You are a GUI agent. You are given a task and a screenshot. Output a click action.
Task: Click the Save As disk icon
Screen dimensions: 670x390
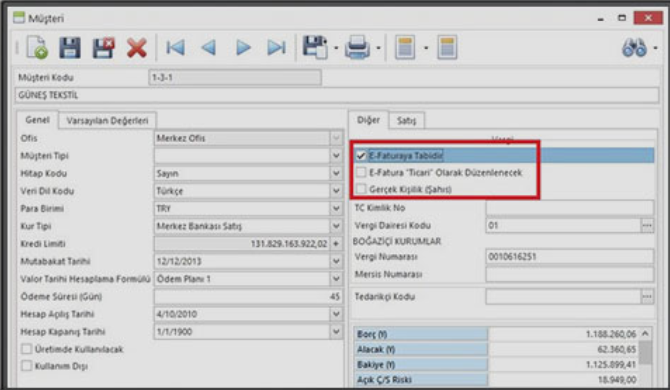[315, 47]
